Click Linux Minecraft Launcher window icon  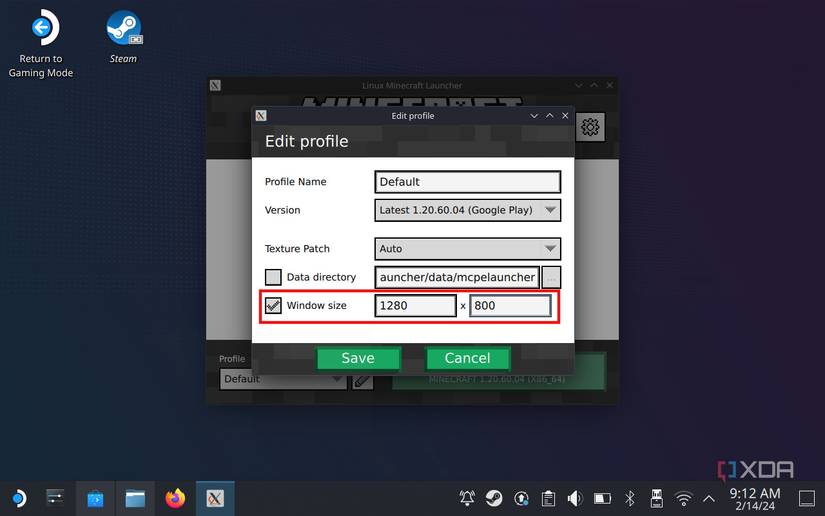215,85
